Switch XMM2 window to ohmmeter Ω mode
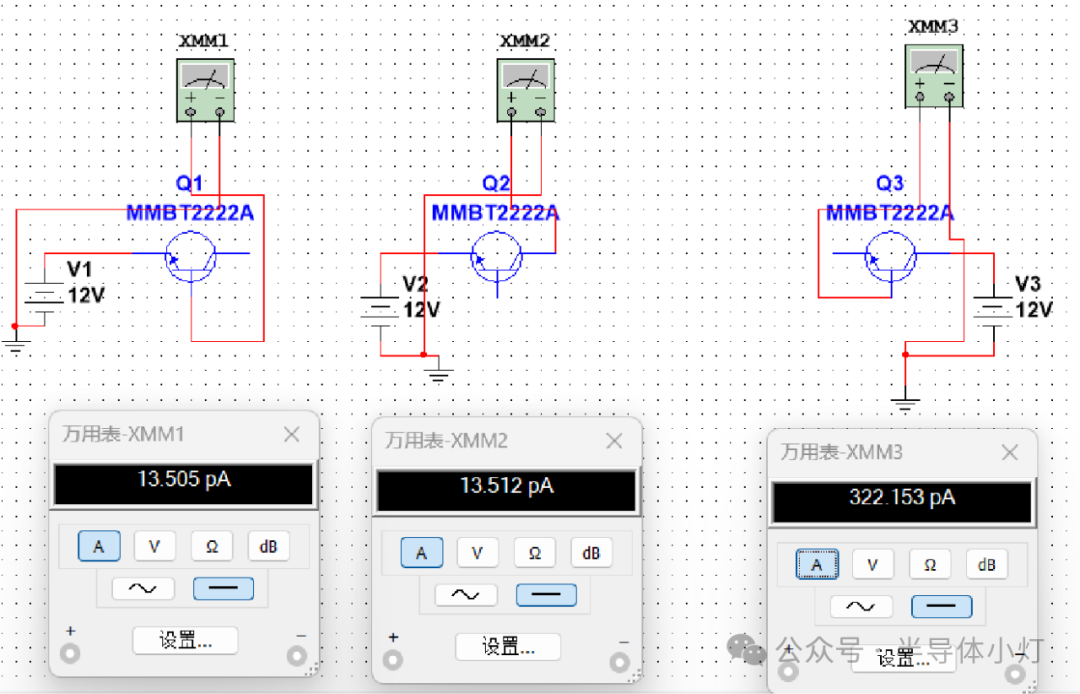 [x=534, y=553]
